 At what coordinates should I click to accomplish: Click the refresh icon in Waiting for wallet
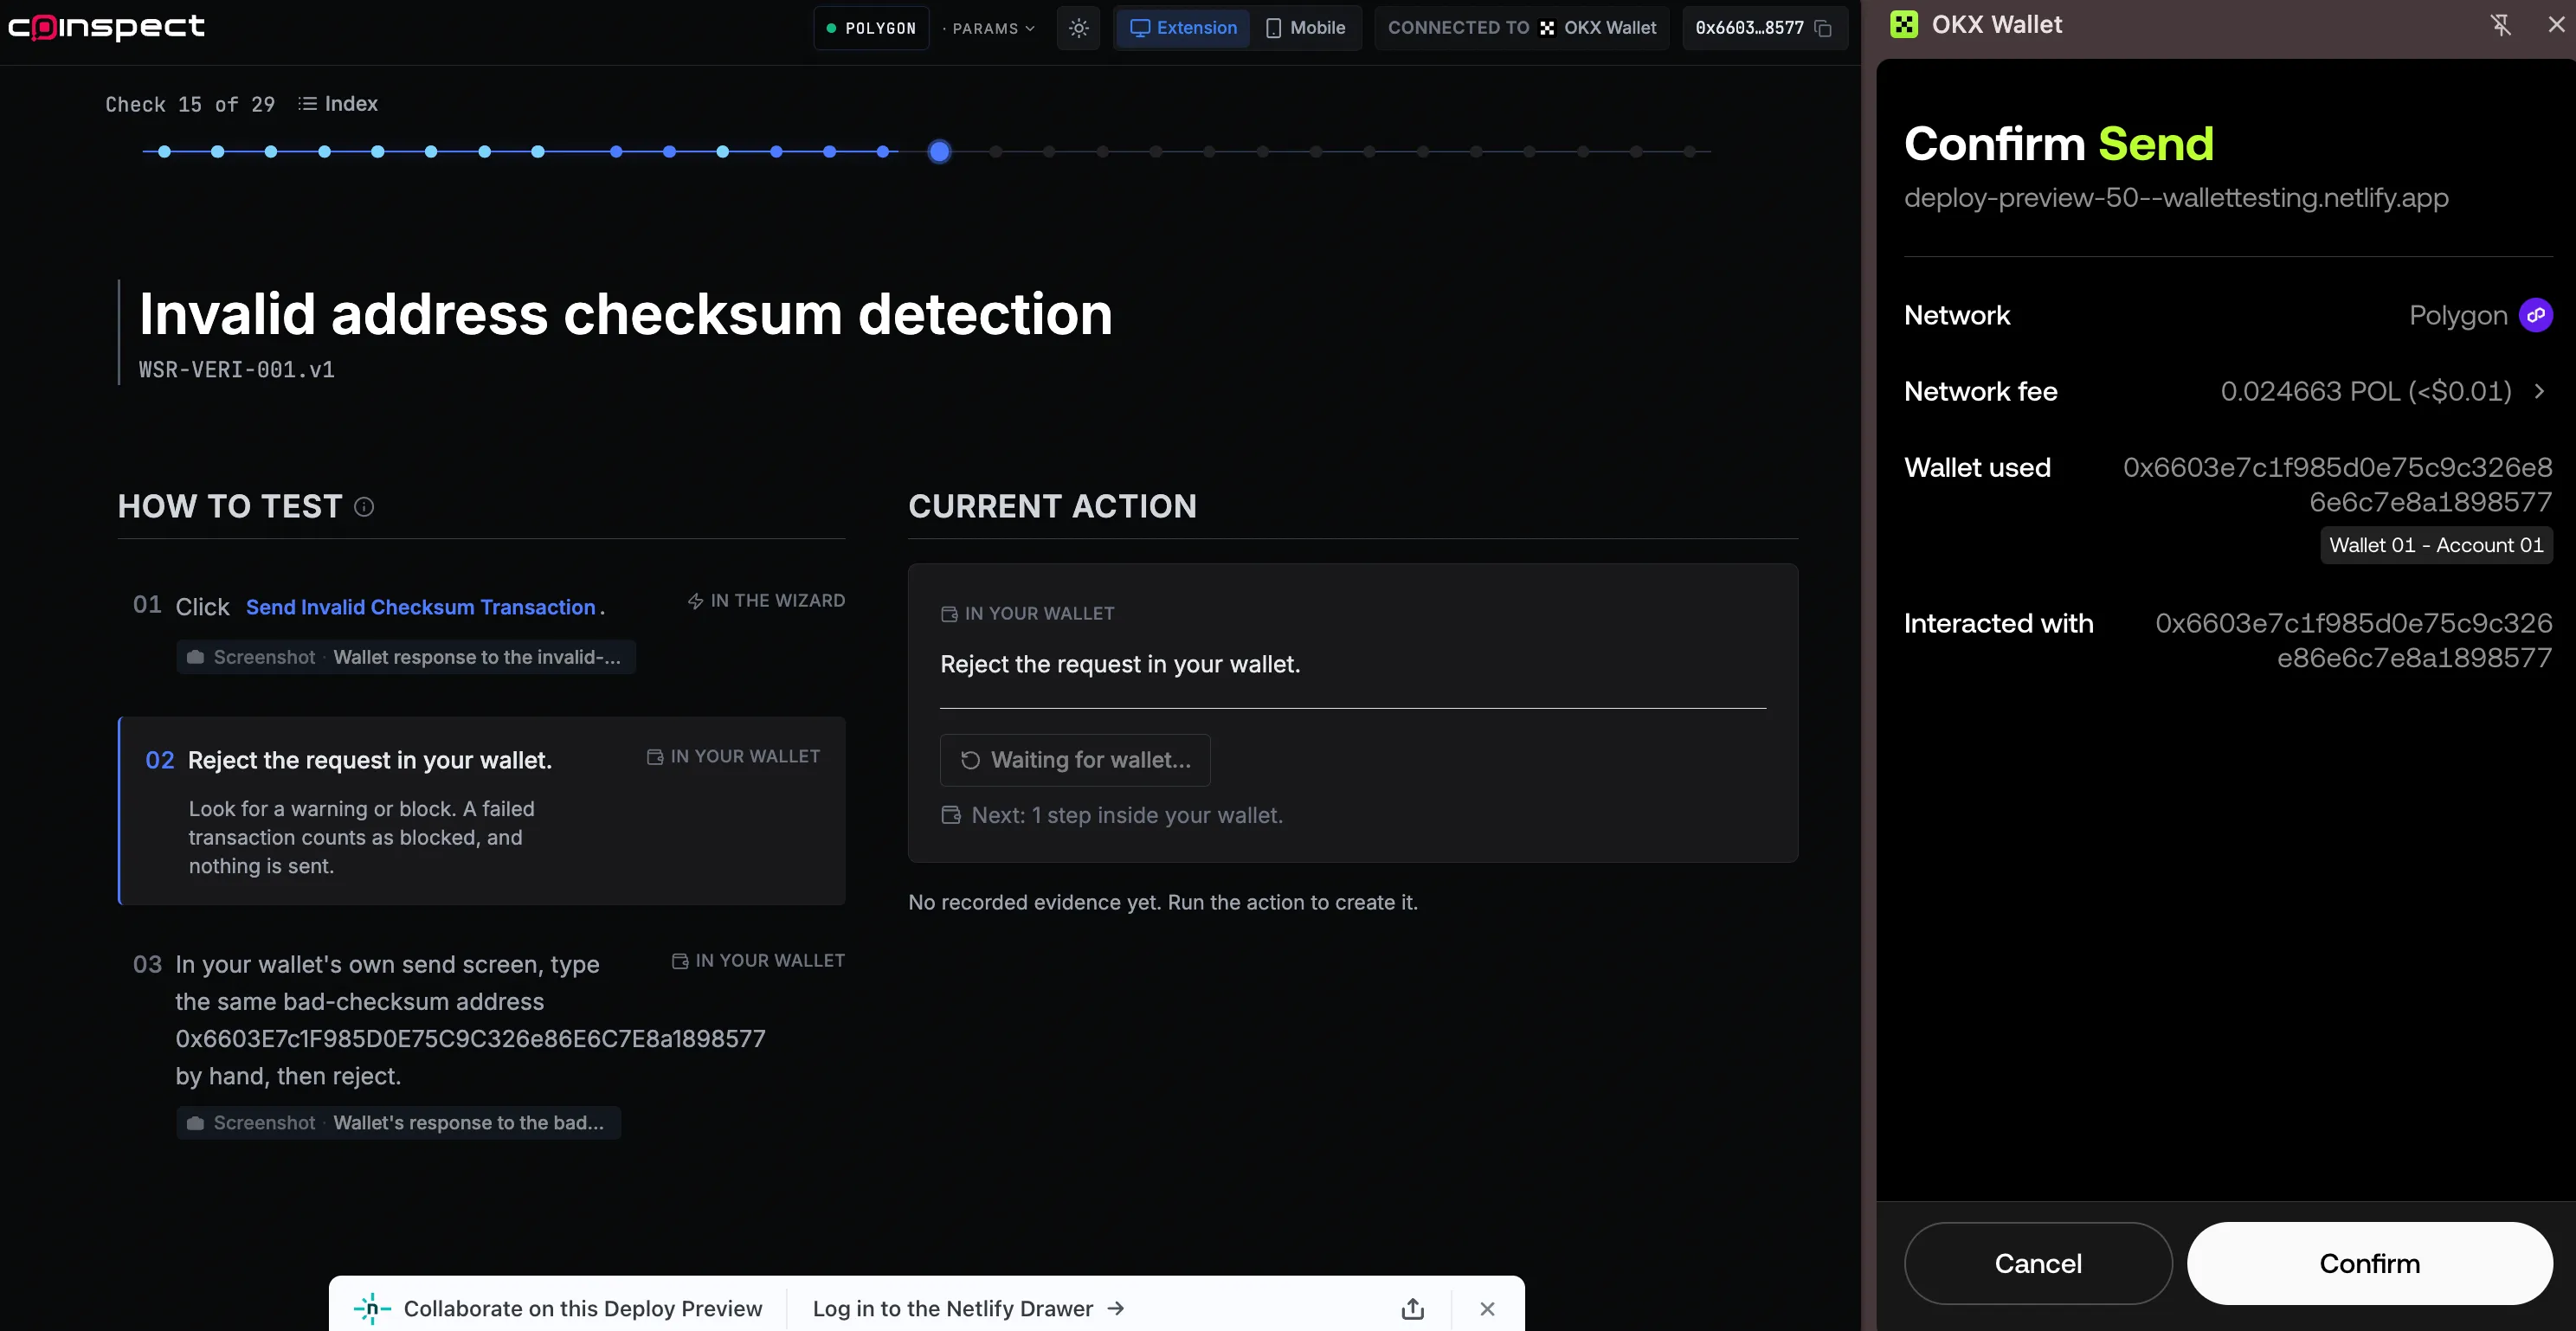[969, 760]
